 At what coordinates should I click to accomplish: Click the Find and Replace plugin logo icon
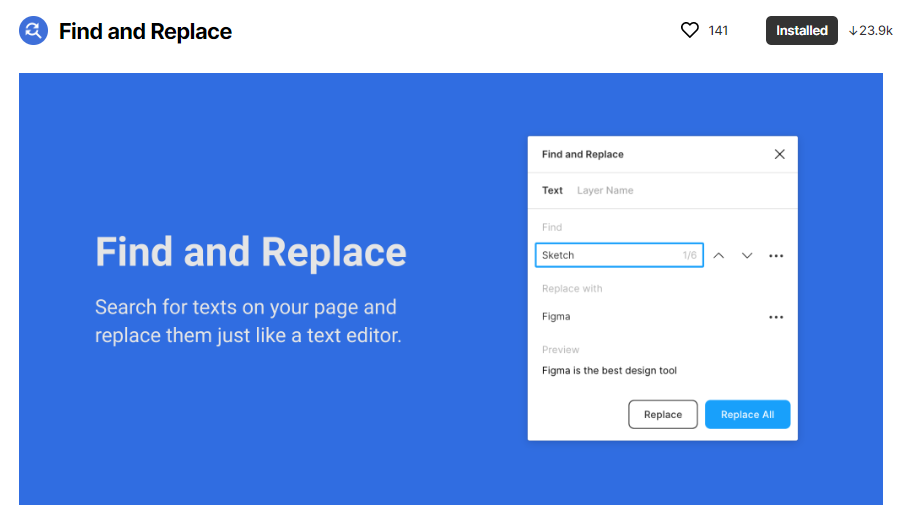click(34, 31)
